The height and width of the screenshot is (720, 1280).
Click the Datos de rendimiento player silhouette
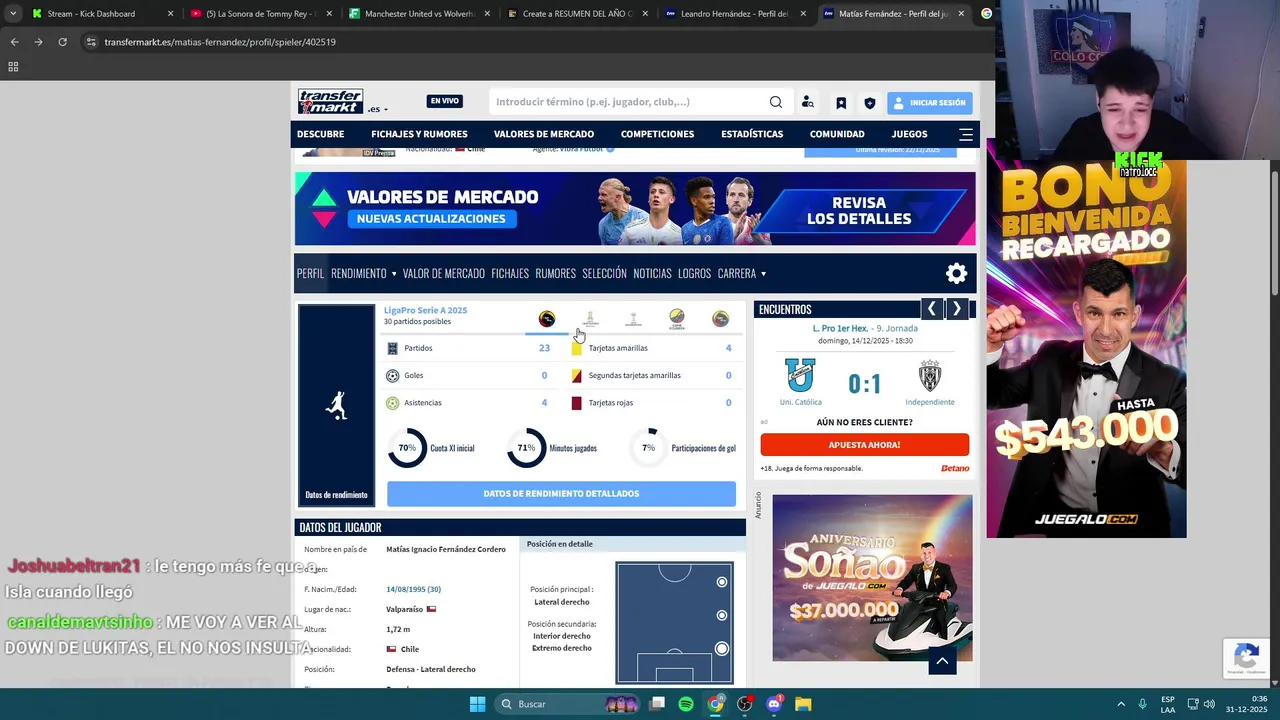pyautogui.click(x=336, y=405)
